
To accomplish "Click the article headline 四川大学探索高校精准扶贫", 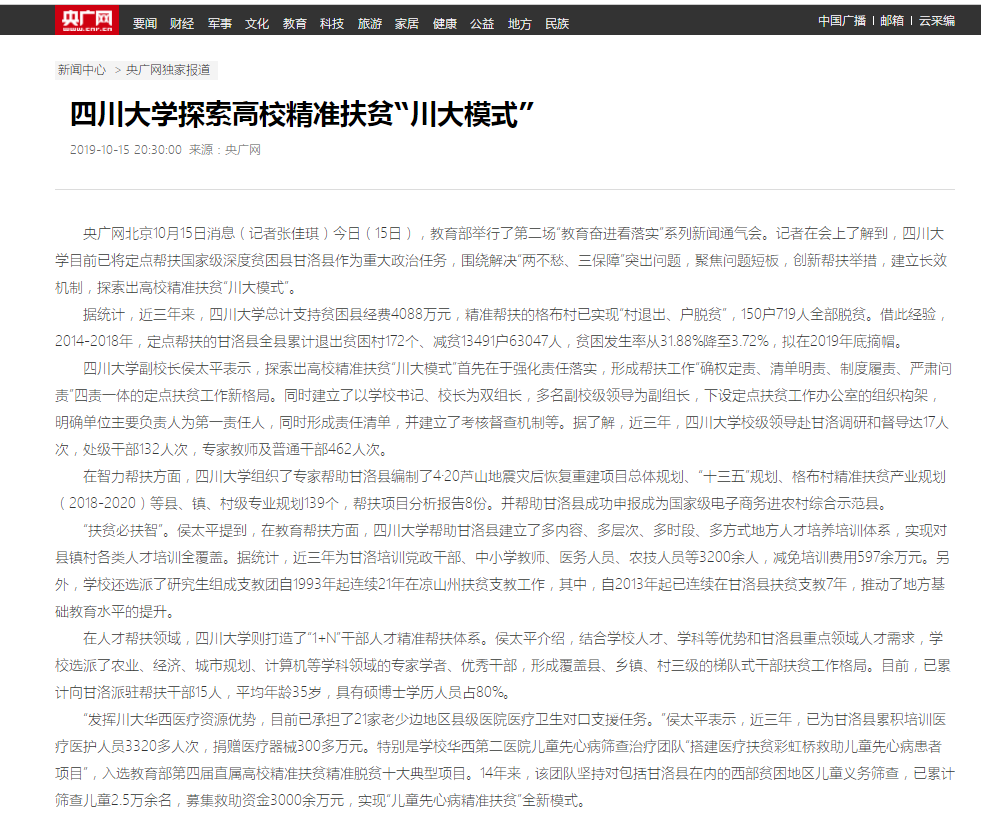I will [x=302, y=114].
